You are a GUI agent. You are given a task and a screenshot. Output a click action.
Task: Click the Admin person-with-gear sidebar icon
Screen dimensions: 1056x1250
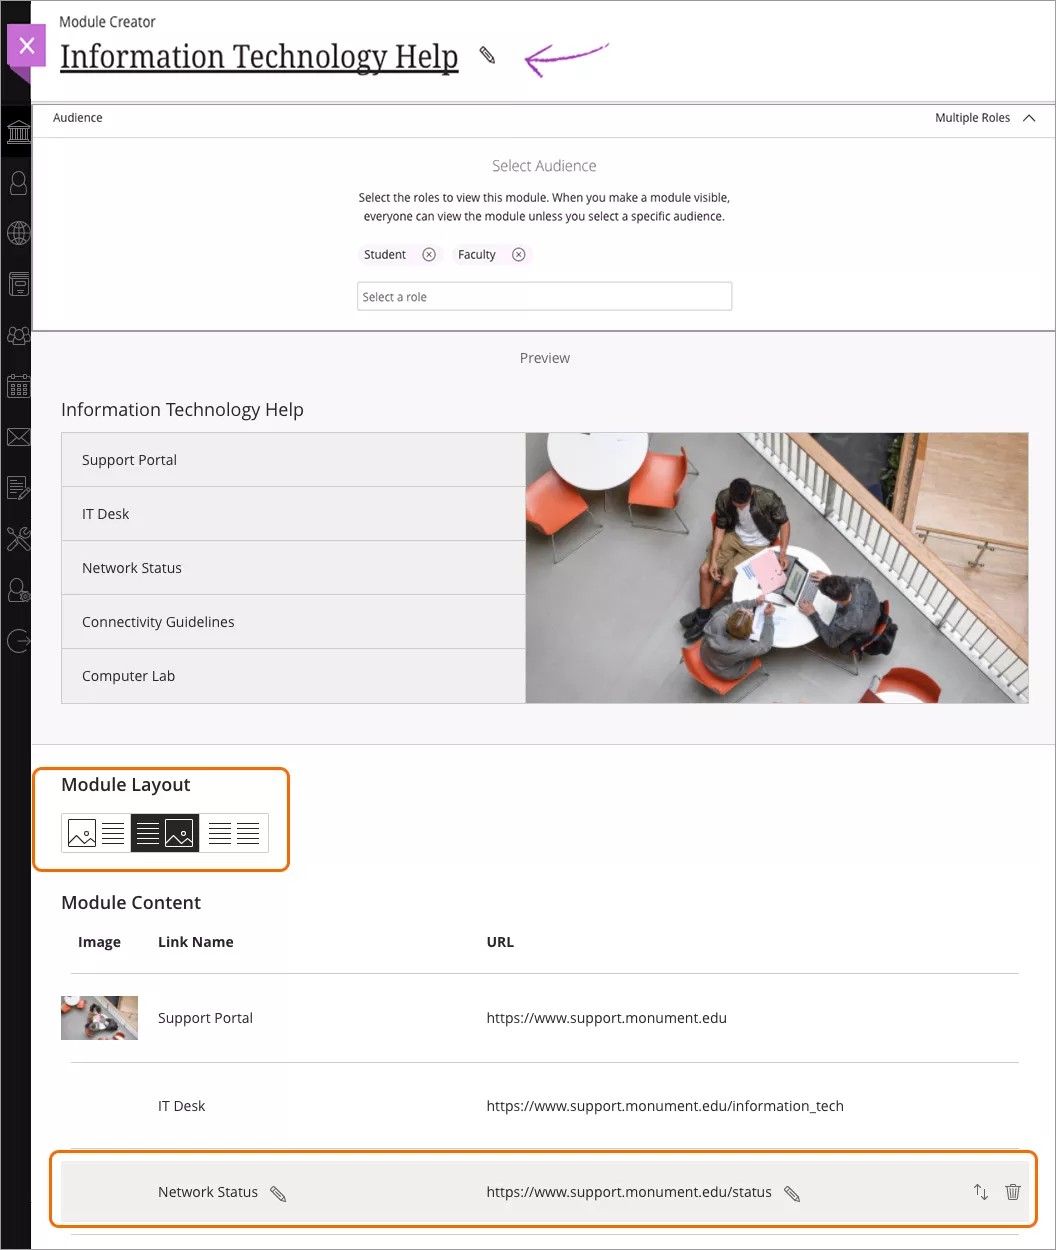[x=18, y=590]
